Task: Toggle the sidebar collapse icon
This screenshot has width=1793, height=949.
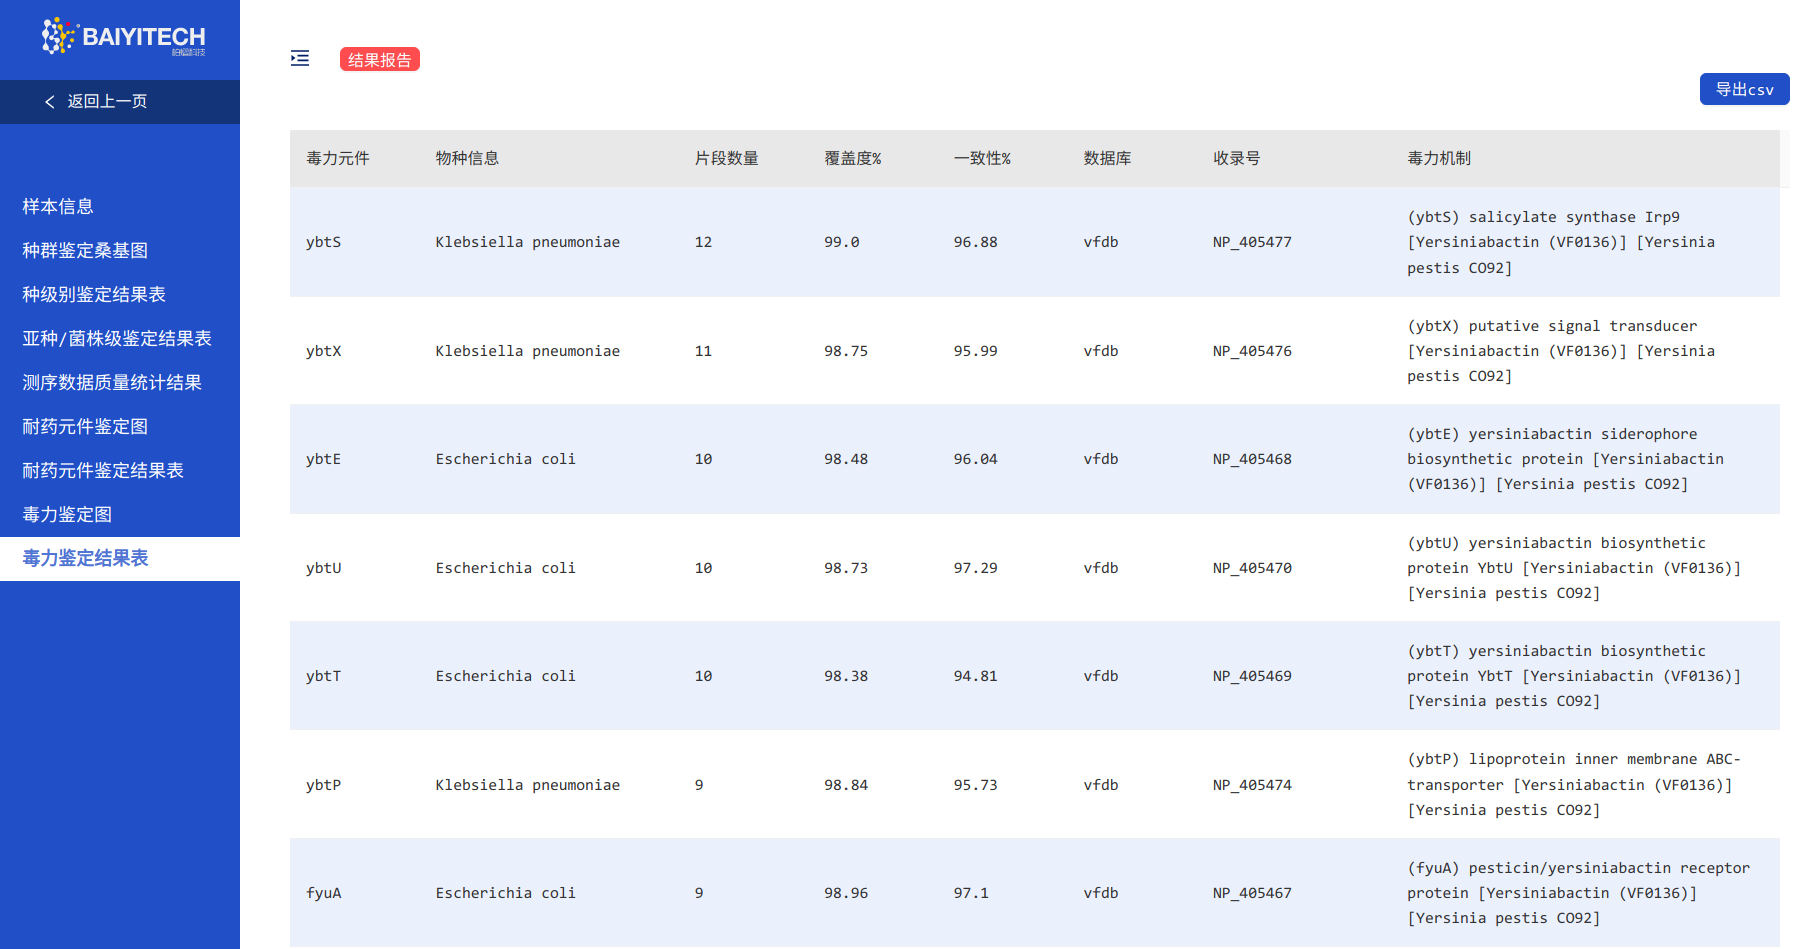Action: [x=300, y=58]
